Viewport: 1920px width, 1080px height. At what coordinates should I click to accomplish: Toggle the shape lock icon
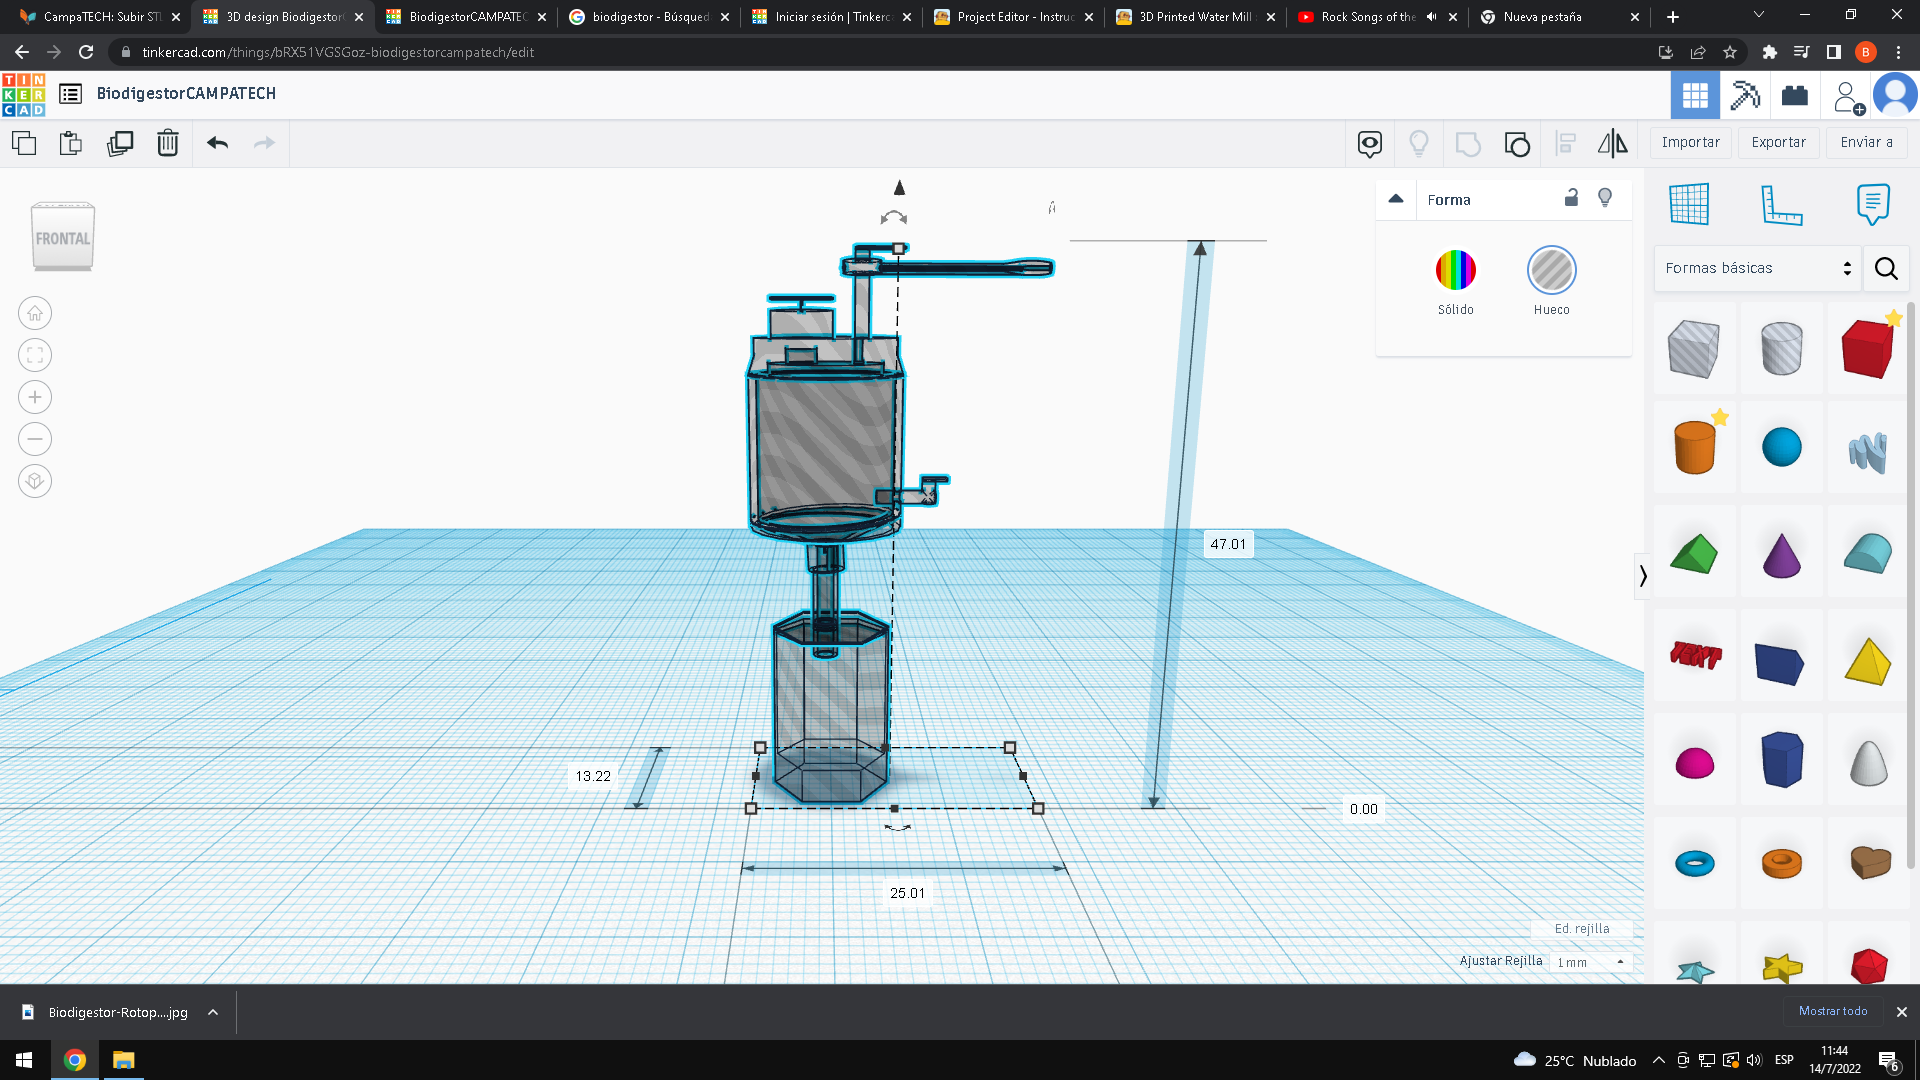[x=1571, y=198]
